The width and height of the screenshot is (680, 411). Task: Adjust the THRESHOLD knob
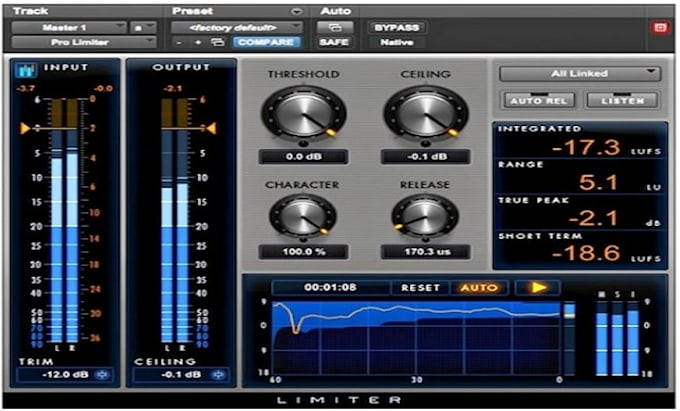(x=304, y=114)
